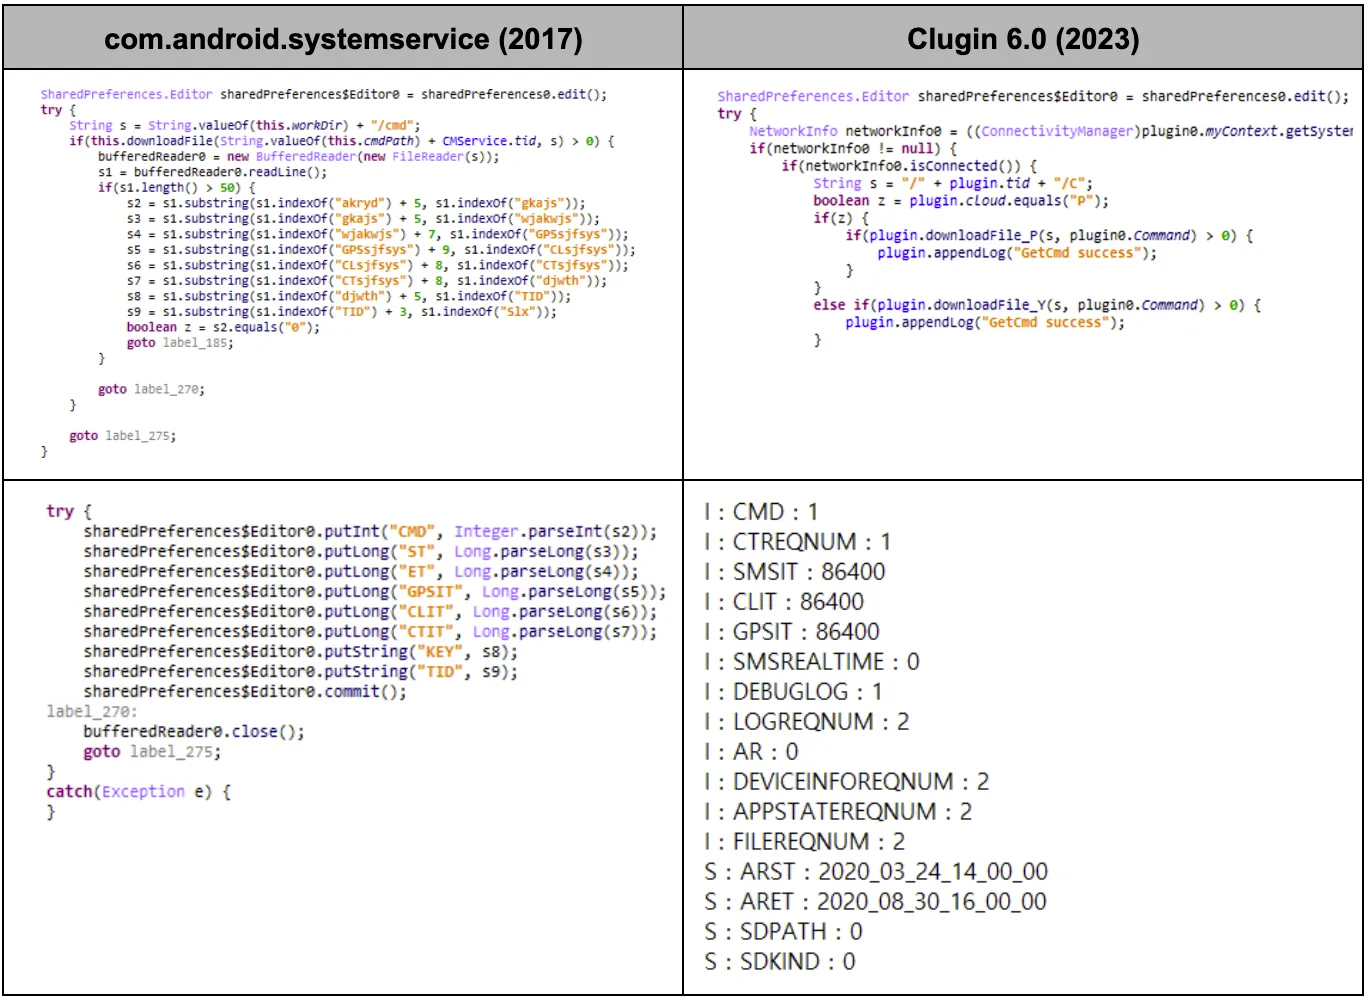
Task: Click the if(networkInfo0 != null) line
Action: coord(853,148)
